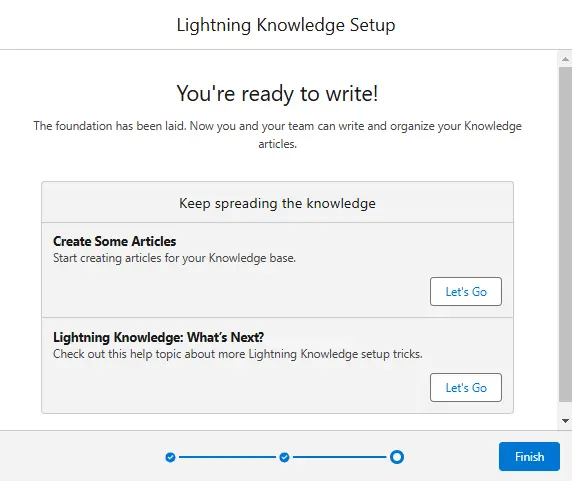
Task: Click the Lightning Knowledge Setup title
Action: (286, 25)
